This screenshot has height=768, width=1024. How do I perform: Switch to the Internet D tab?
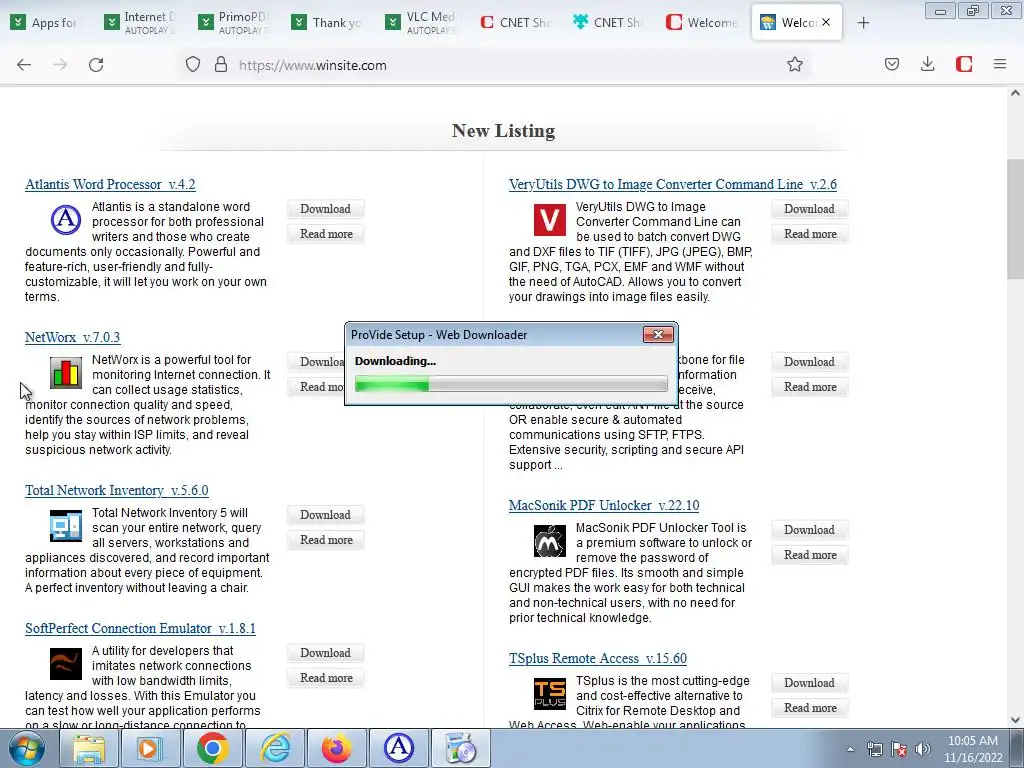point(140,23)
